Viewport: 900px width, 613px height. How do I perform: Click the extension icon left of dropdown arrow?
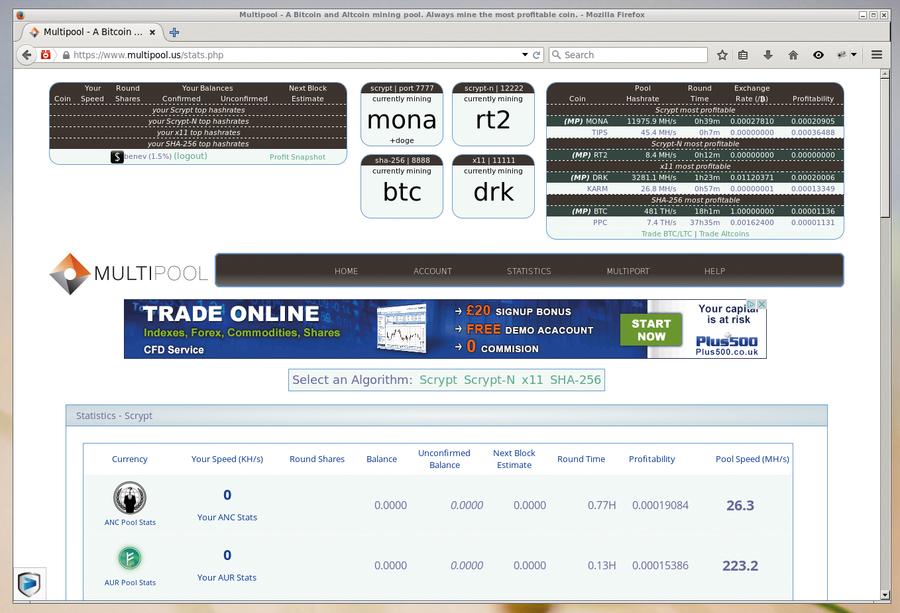(x=842, y=55)
